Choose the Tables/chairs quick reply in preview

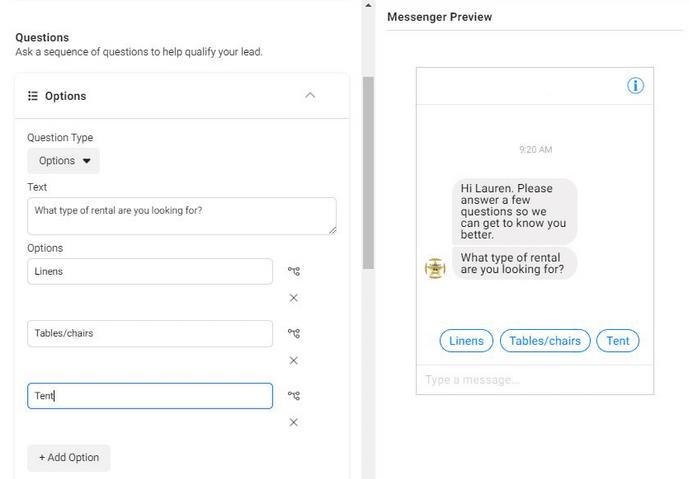(545, 341)
